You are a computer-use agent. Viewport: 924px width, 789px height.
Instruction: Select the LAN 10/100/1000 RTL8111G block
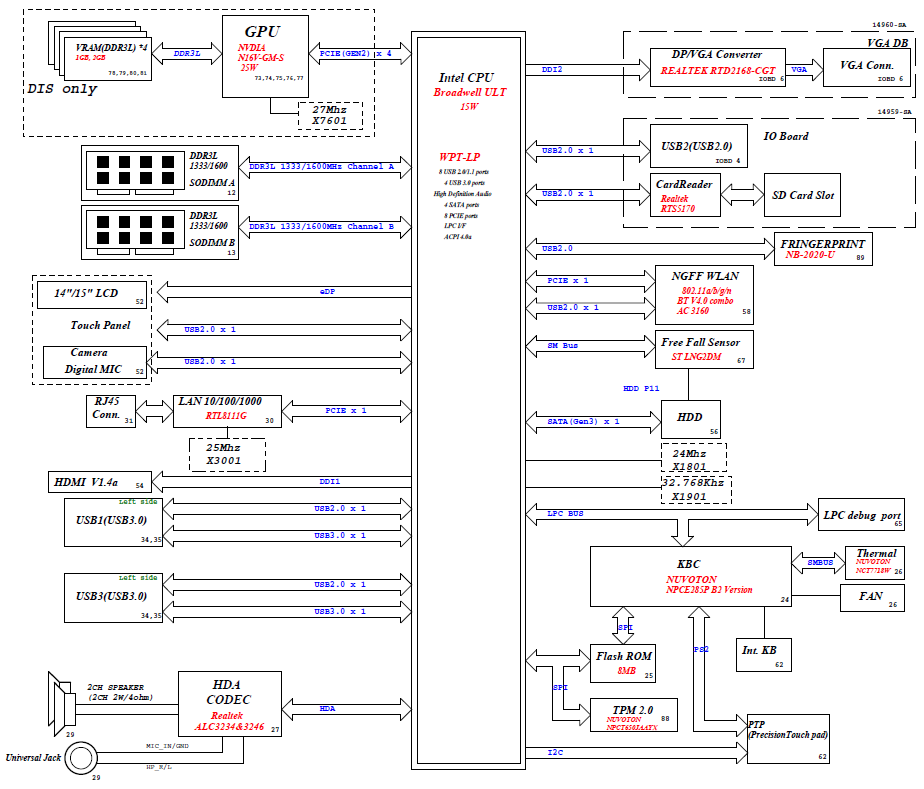point(227,409)
